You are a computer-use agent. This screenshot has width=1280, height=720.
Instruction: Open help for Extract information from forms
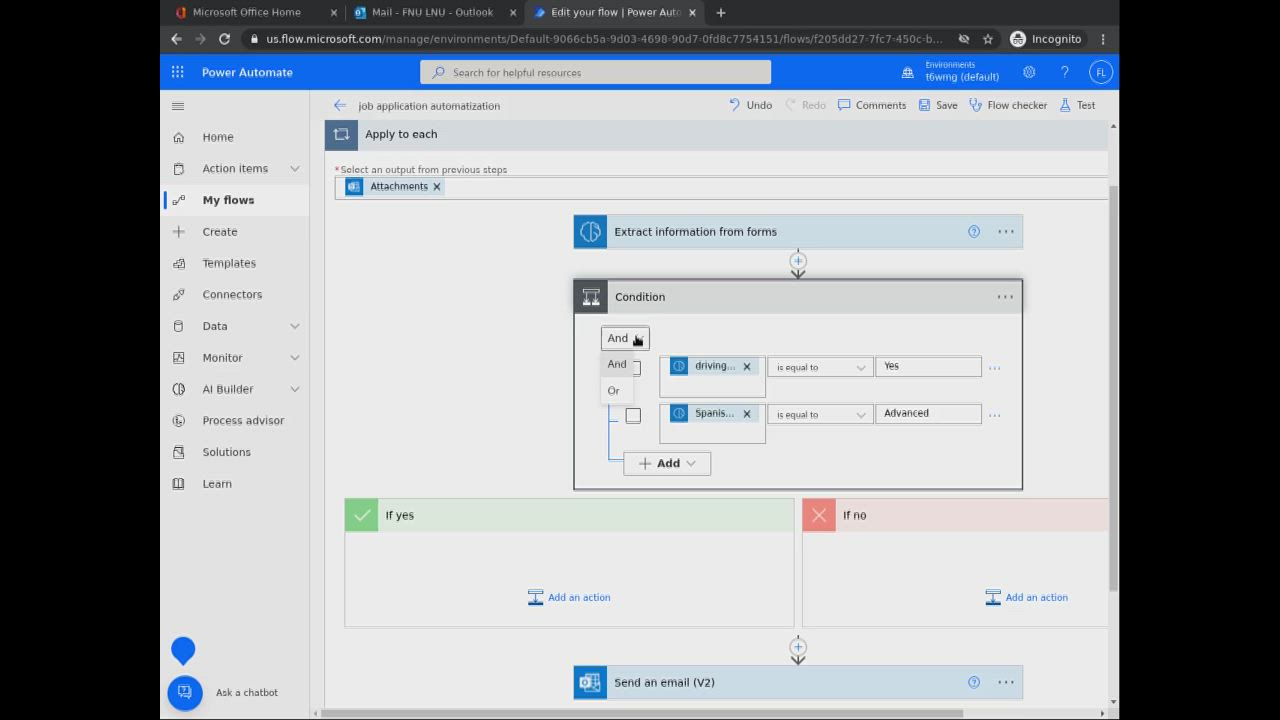click(x=973, y=232)
